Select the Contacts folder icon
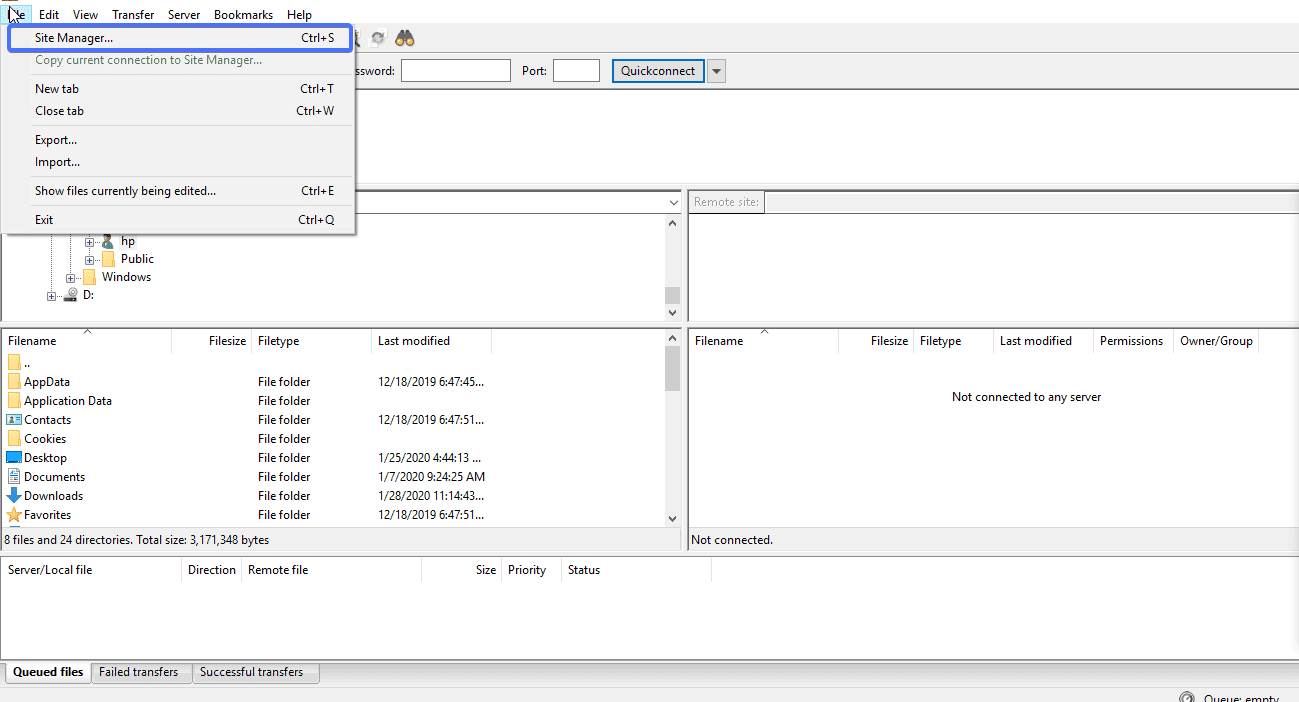This screenshot has width=1299, height=702. [14, 420]
